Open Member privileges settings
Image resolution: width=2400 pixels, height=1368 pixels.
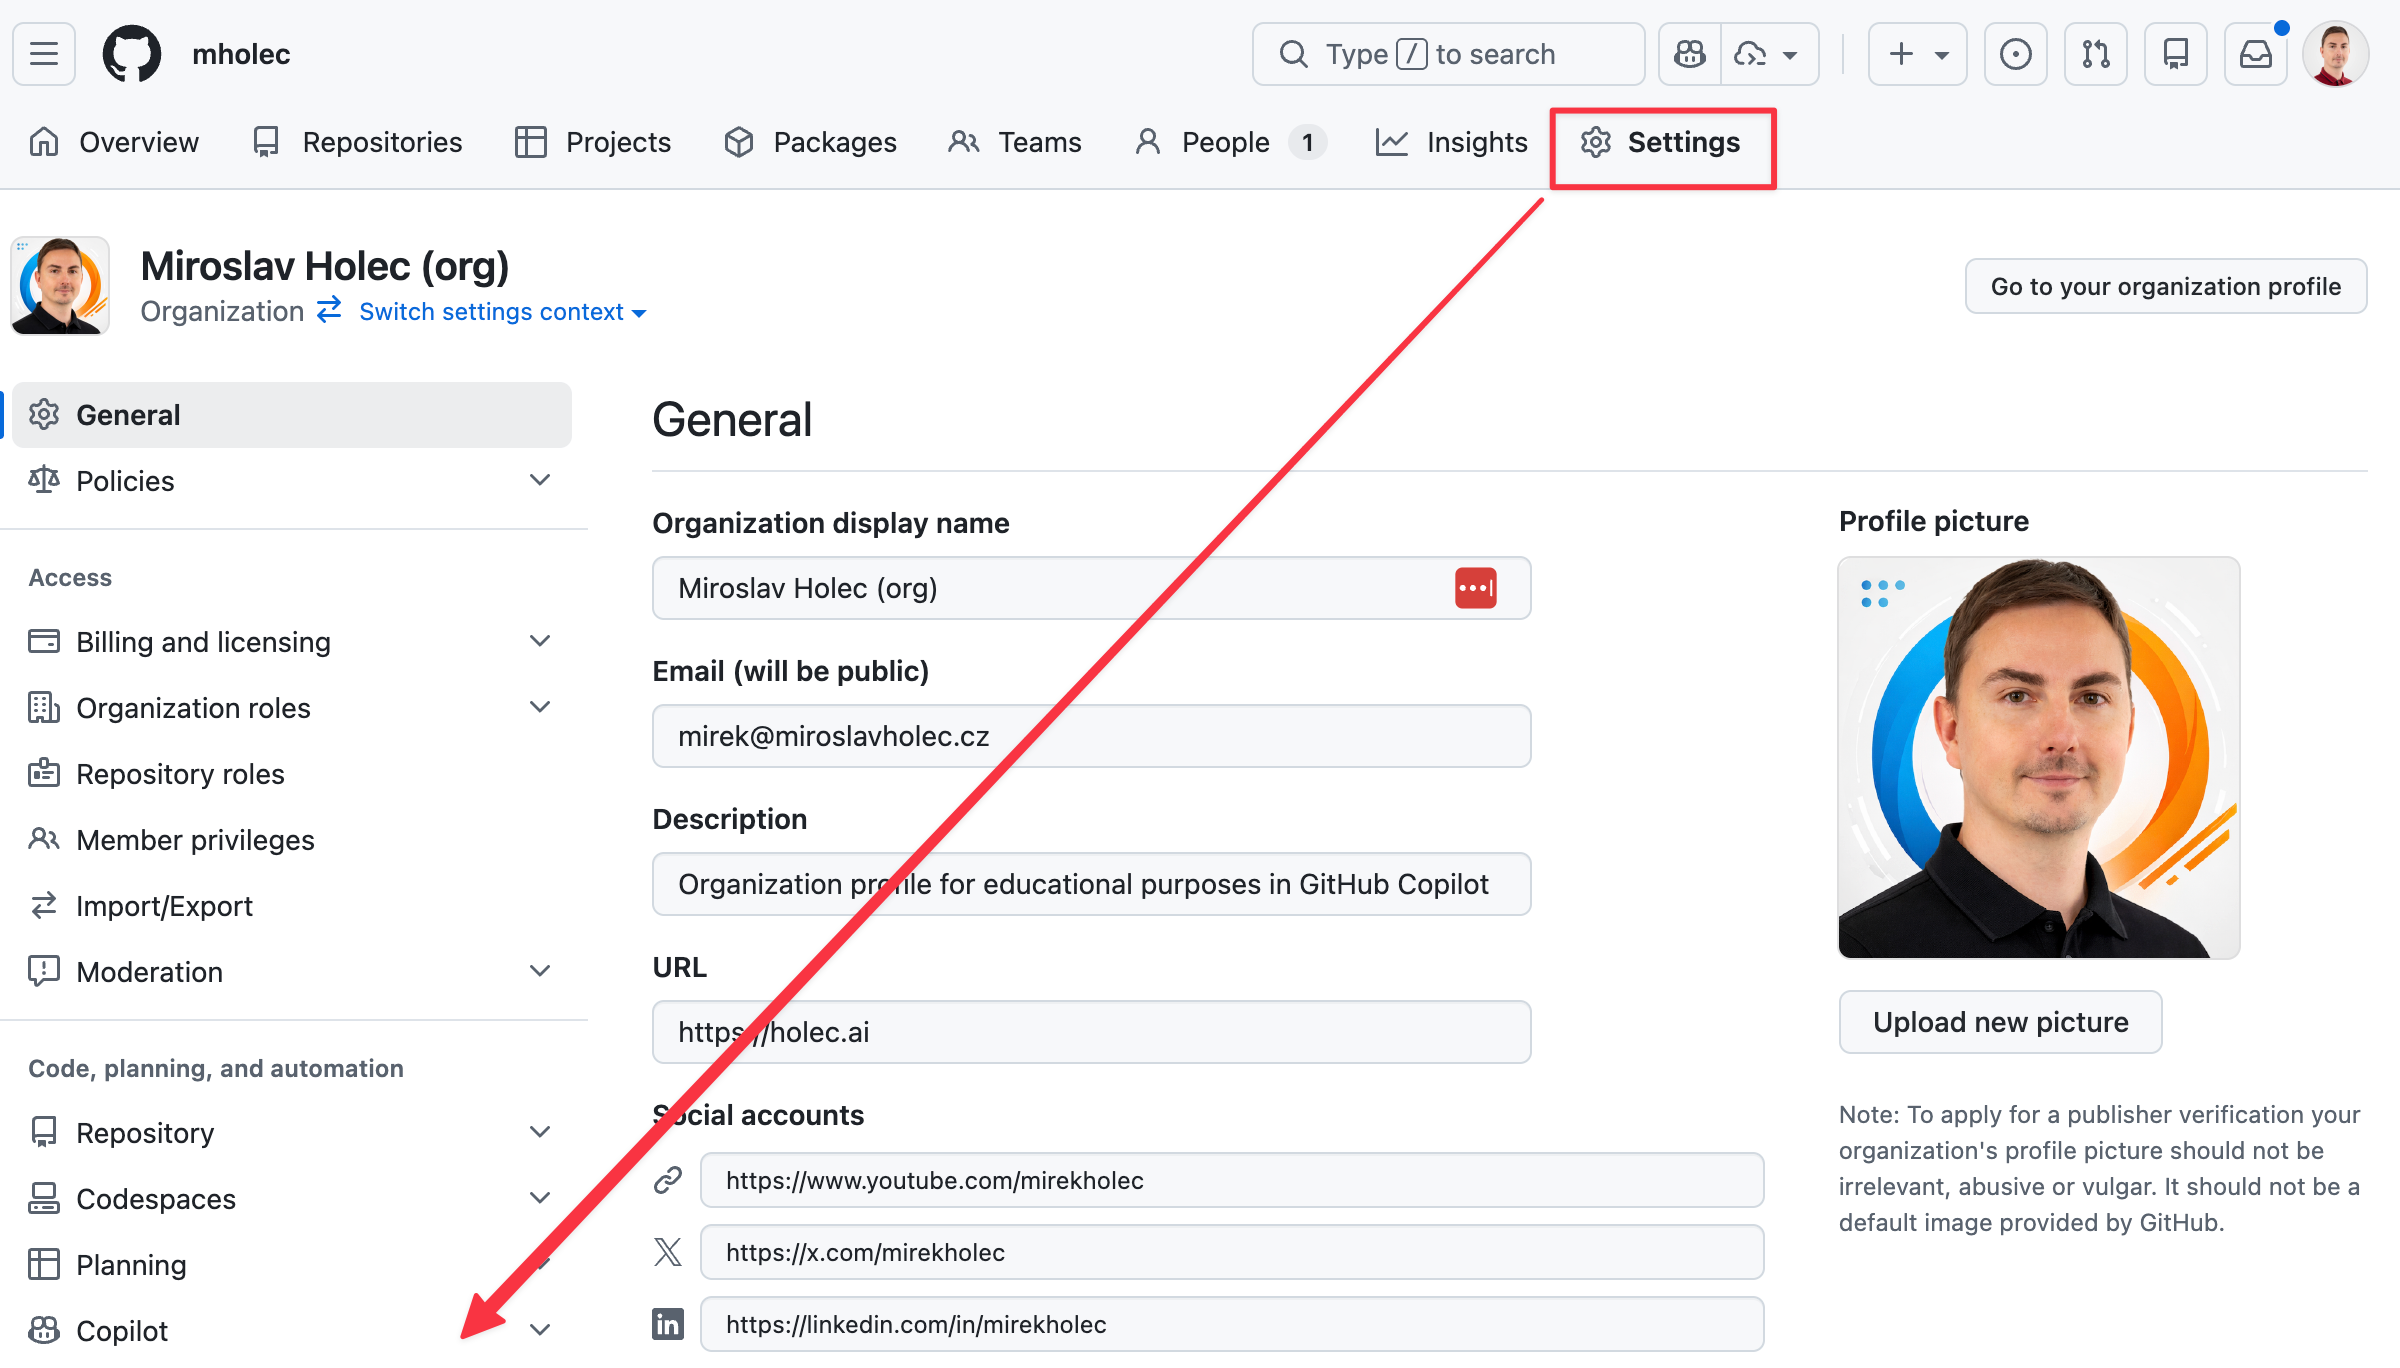click(195, 840)
